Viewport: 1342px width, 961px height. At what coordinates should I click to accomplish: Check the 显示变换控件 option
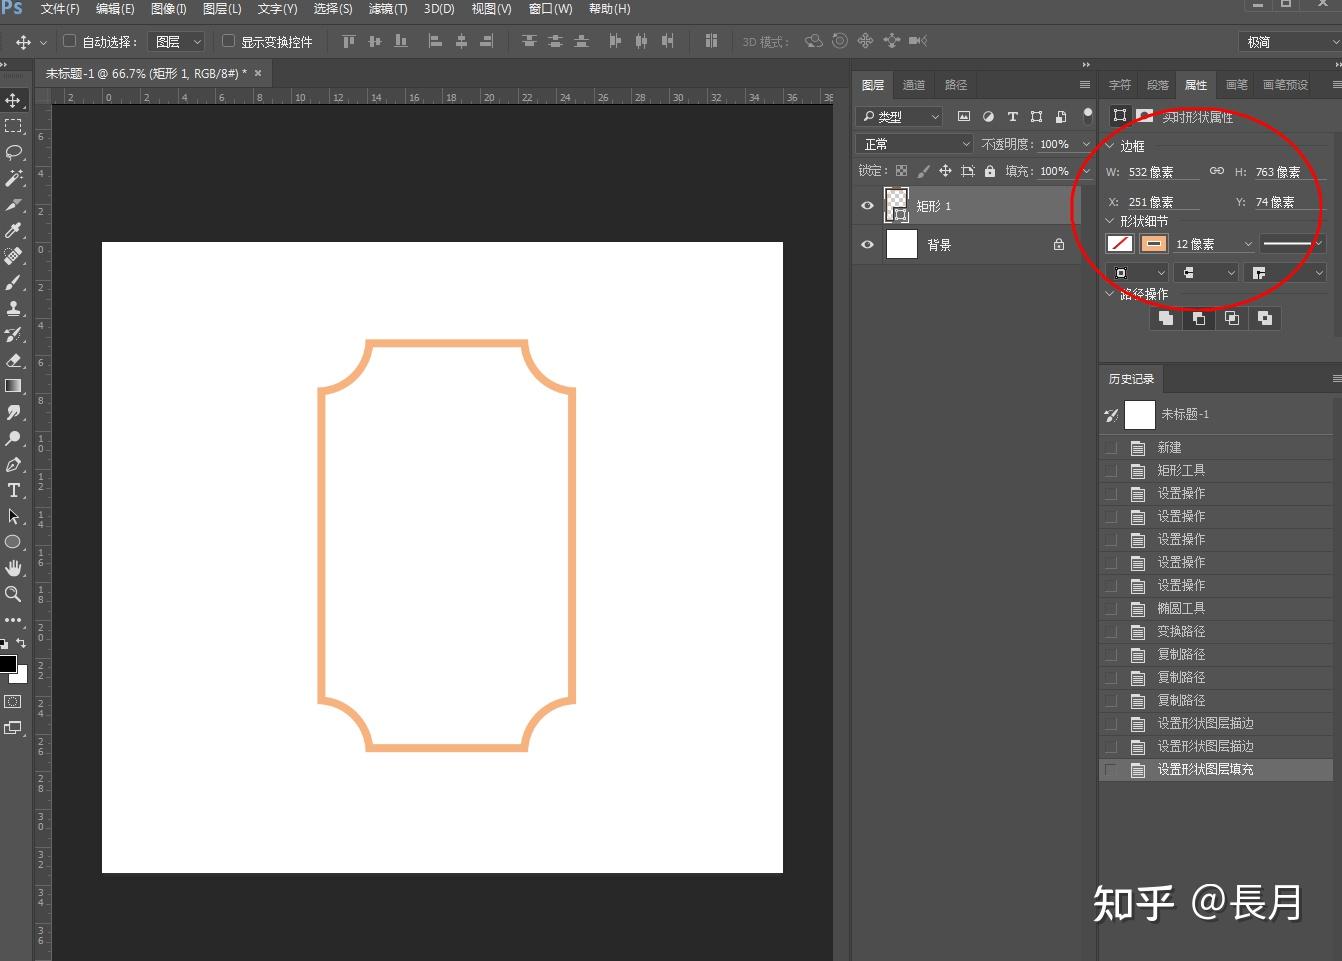pyautogui.click(x=228, y=41)
